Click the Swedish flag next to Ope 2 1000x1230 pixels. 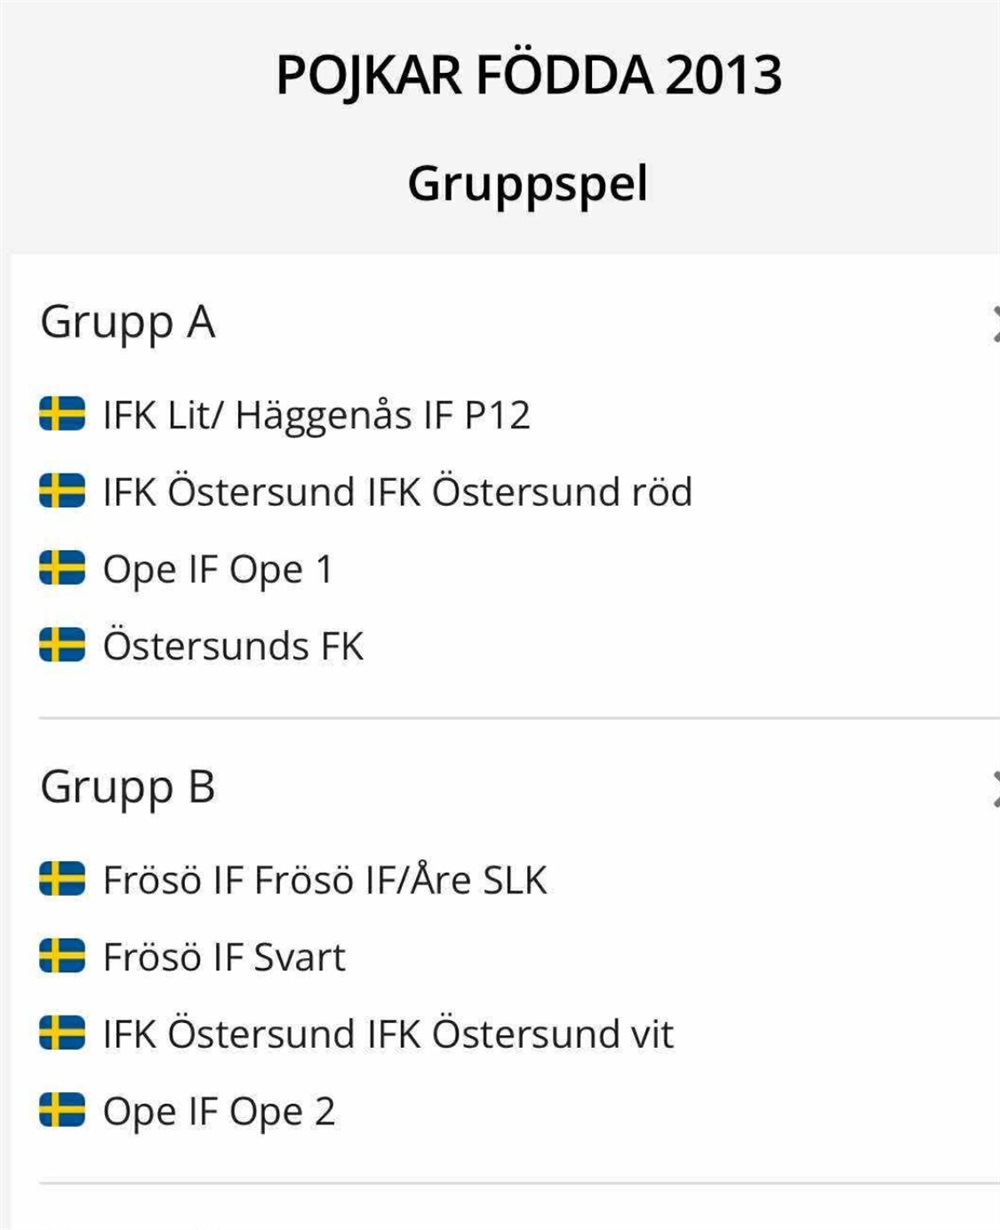click(x=62, y=1110)
